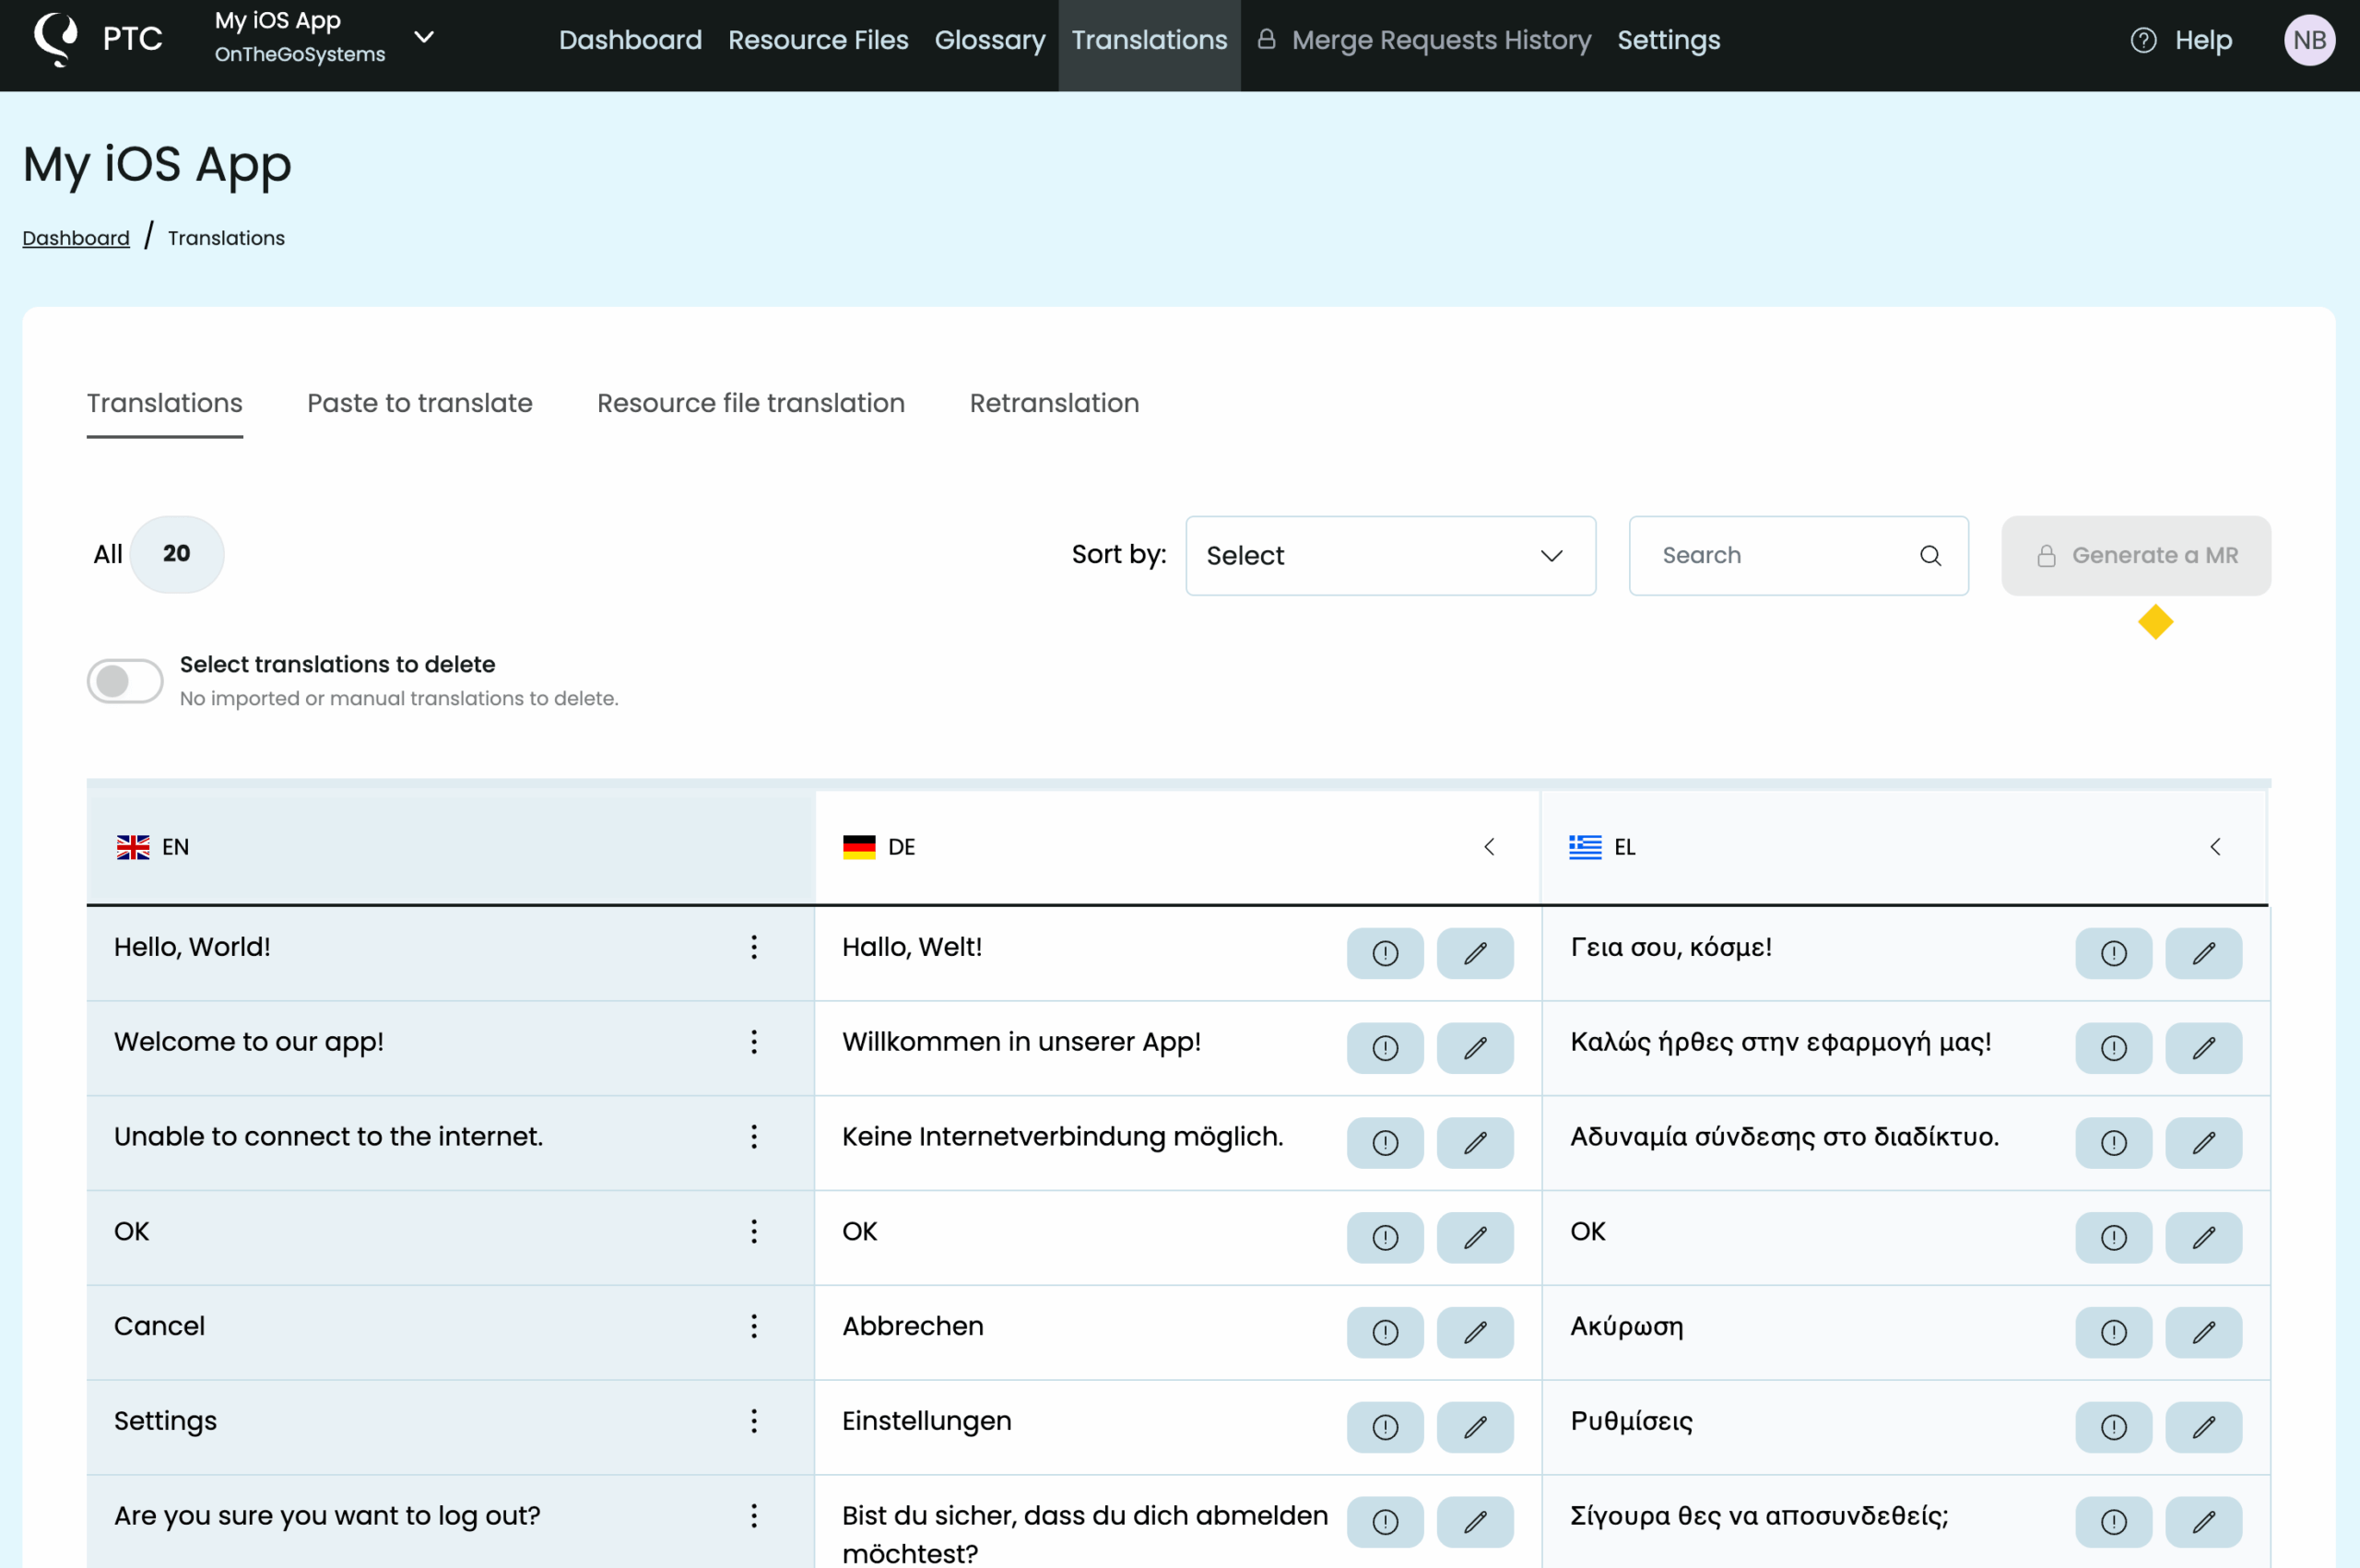The height and width of the screenshot is (1568, 2360).
Task: Edit the Greek translation Ακύρωση
Action: click(x=2203, y=1332)
